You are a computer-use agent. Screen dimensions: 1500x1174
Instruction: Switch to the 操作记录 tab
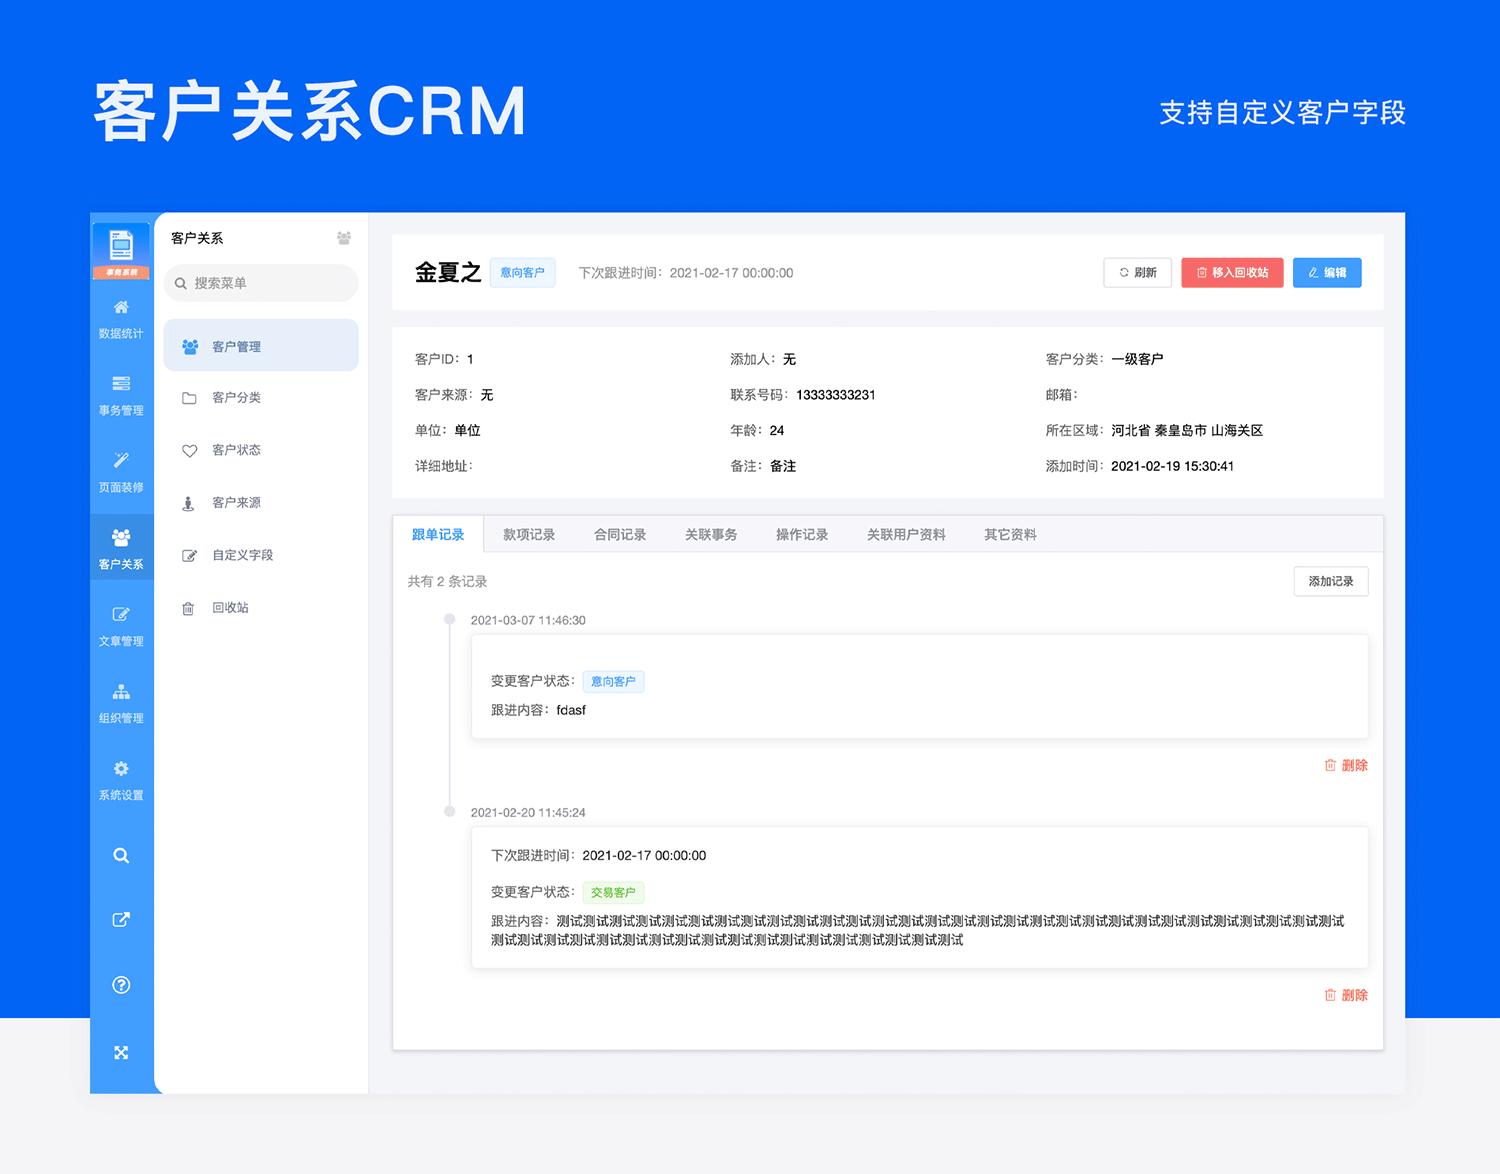click(x=802, y=535)
